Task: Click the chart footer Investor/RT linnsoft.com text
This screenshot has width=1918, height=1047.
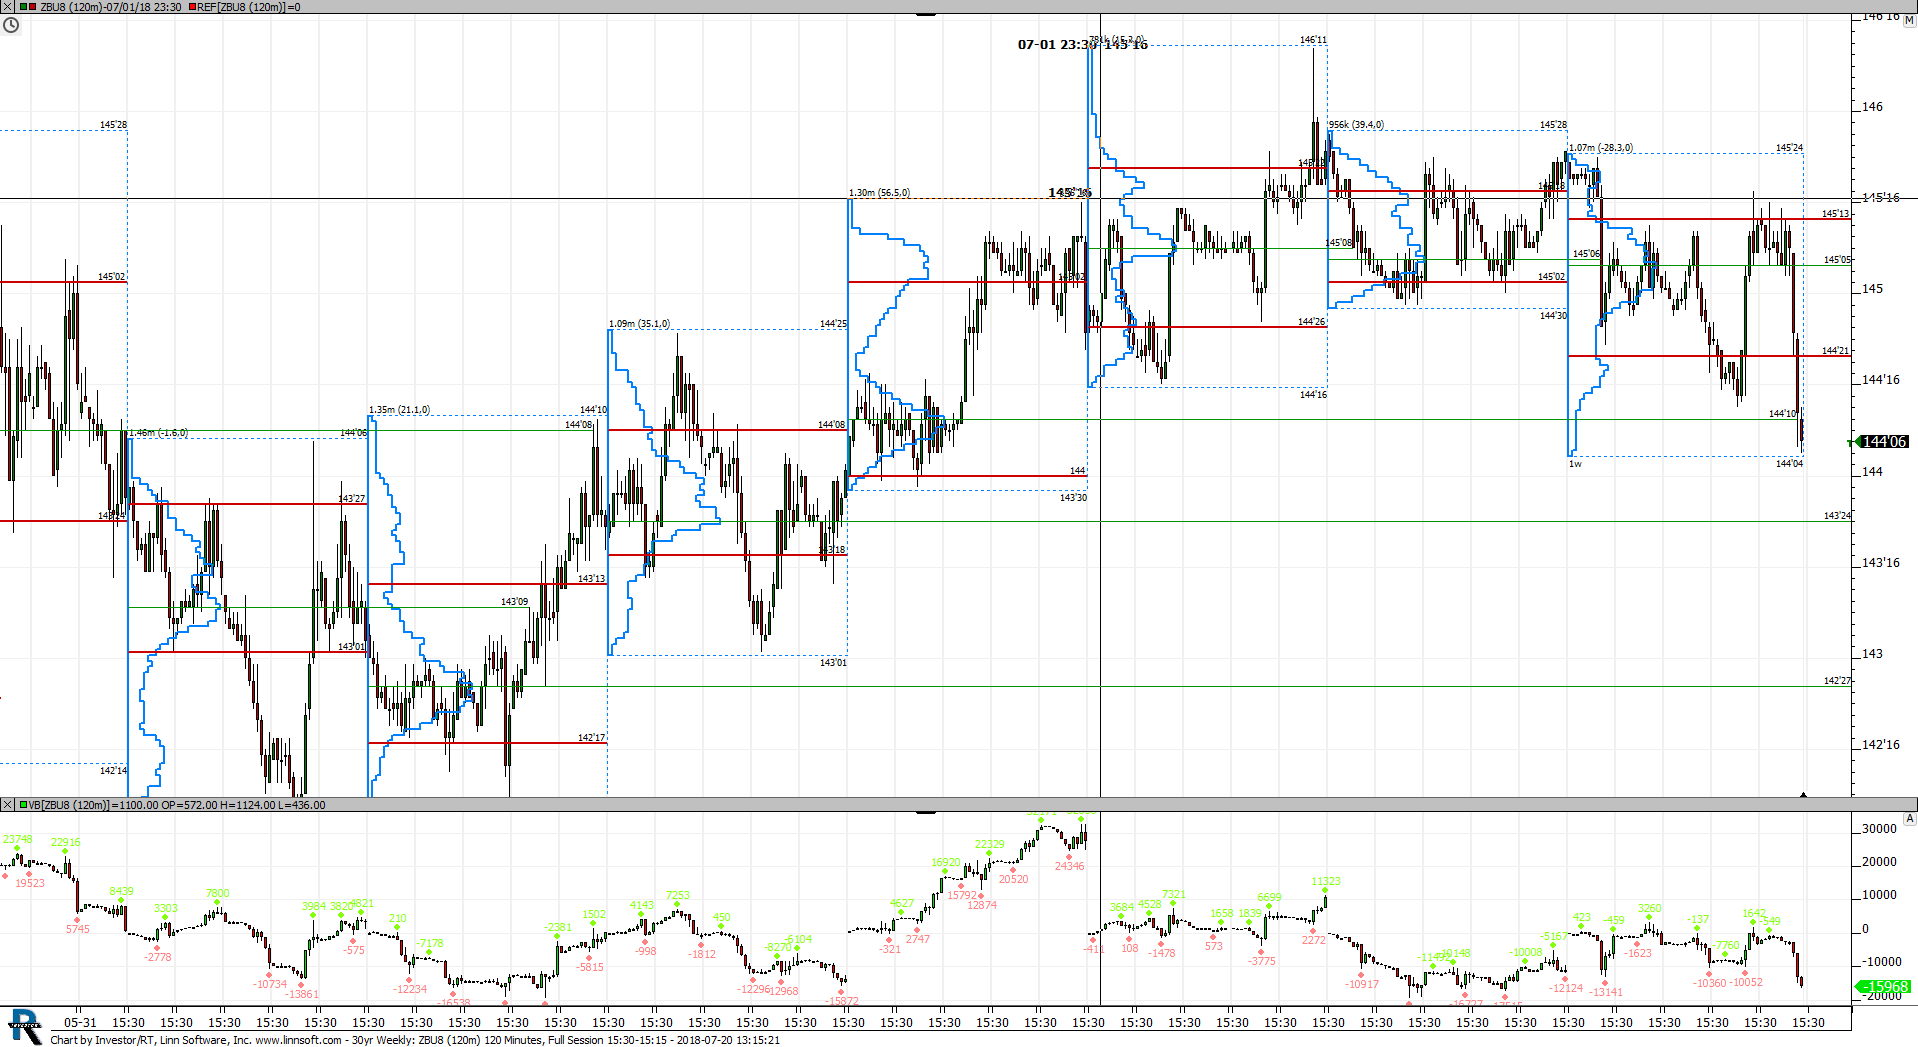Action: (x=415, y=1040)
